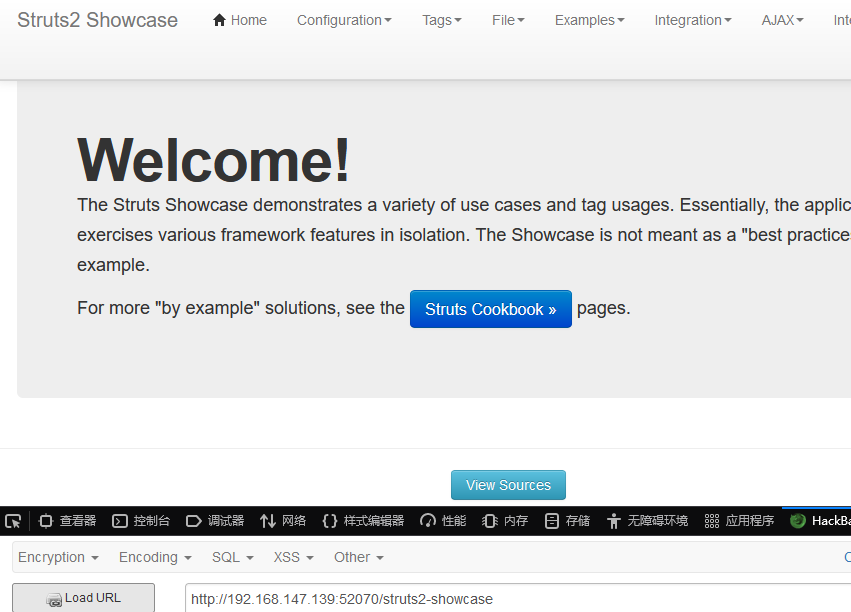Open the Application (应用程序) devtools tab
The height and width of the screenshot is (612, 851).
point(739,521)
